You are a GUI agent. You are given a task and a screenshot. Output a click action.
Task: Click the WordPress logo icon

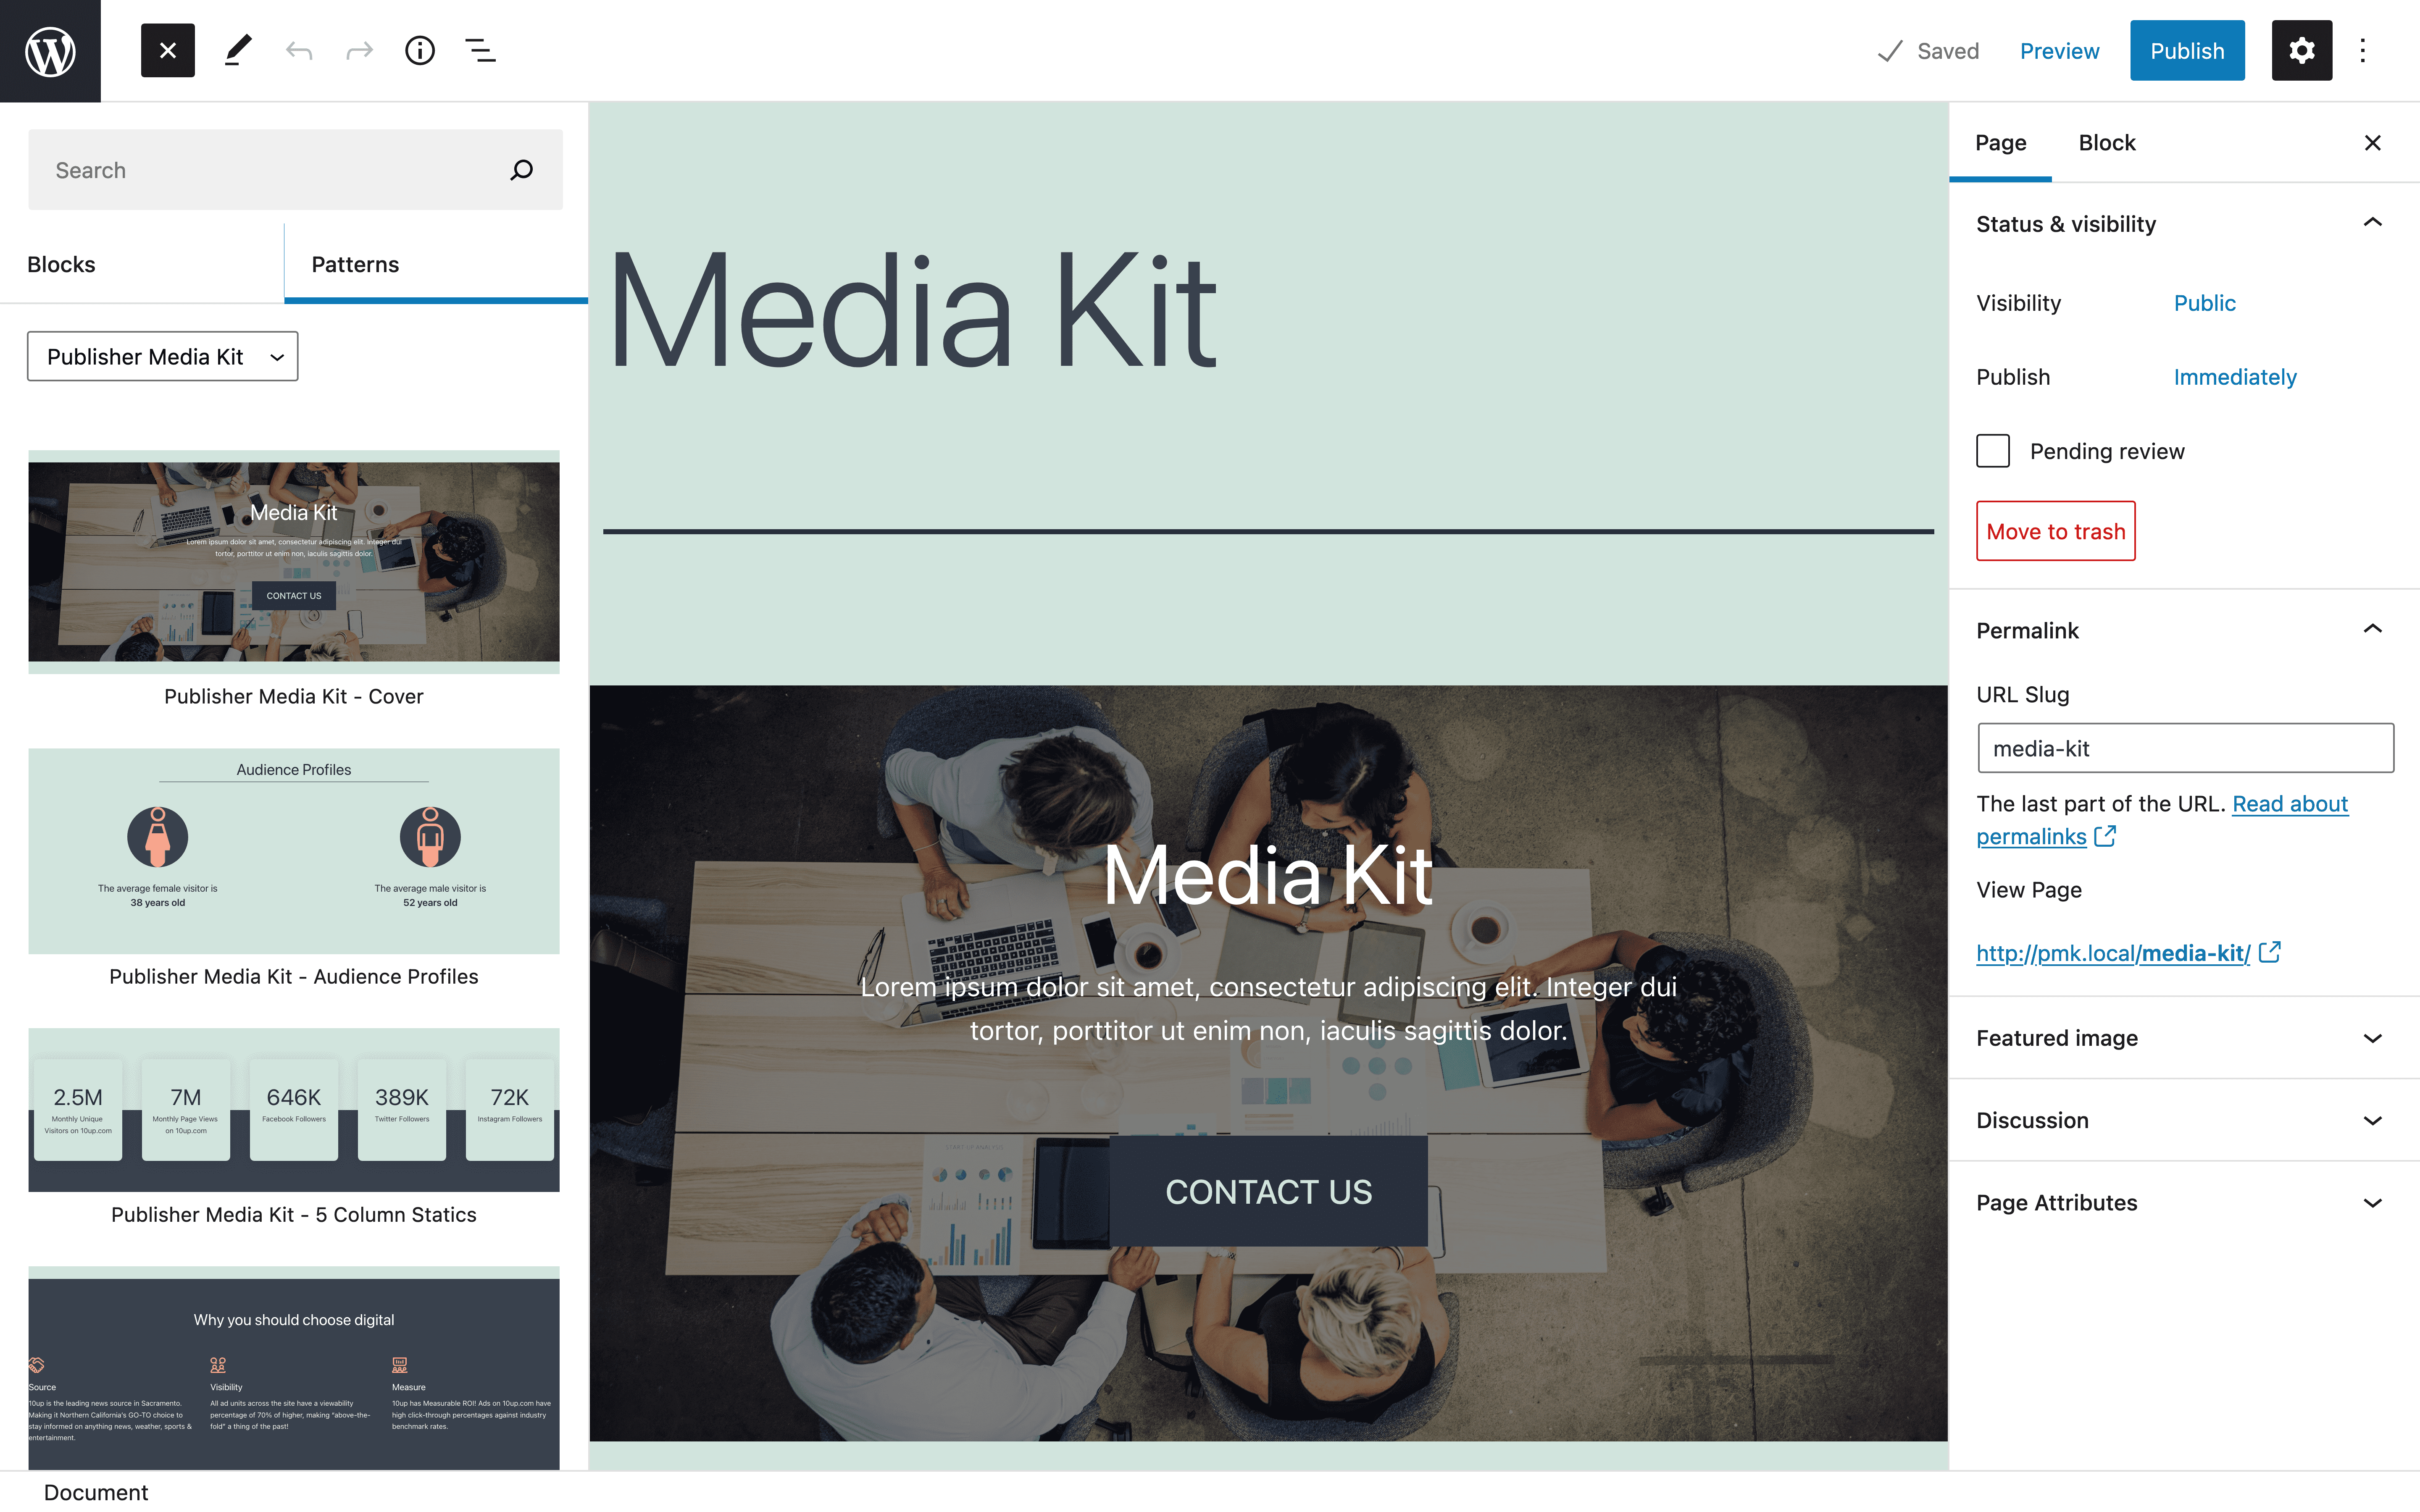(x=49, y=49)
